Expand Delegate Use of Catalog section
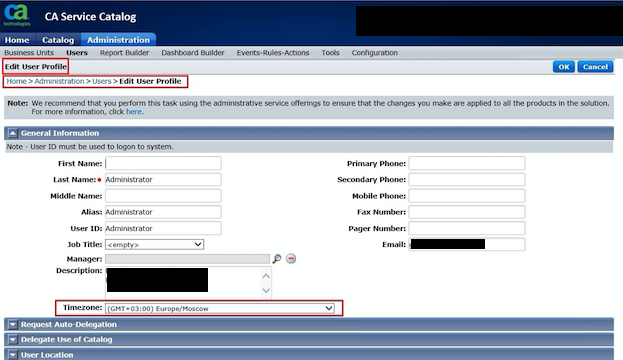 click(x=13, y=340)
